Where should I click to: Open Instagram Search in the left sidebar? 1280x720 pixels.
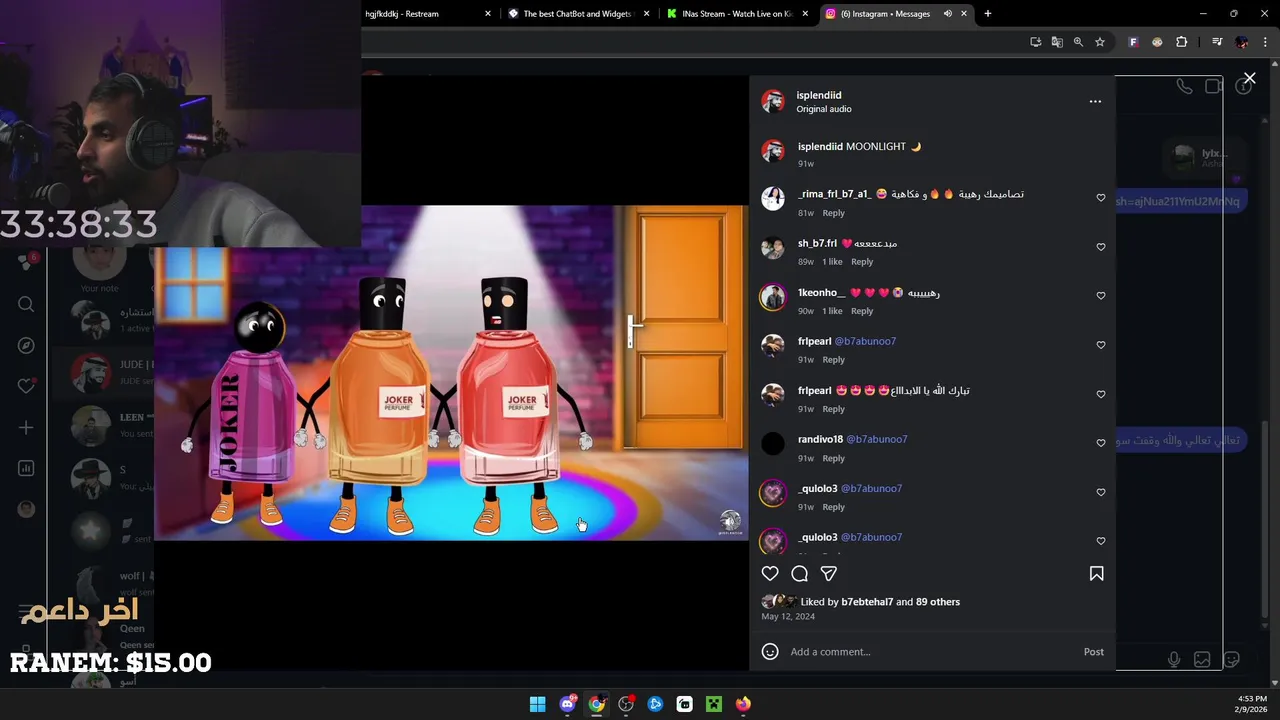point(26,304)
